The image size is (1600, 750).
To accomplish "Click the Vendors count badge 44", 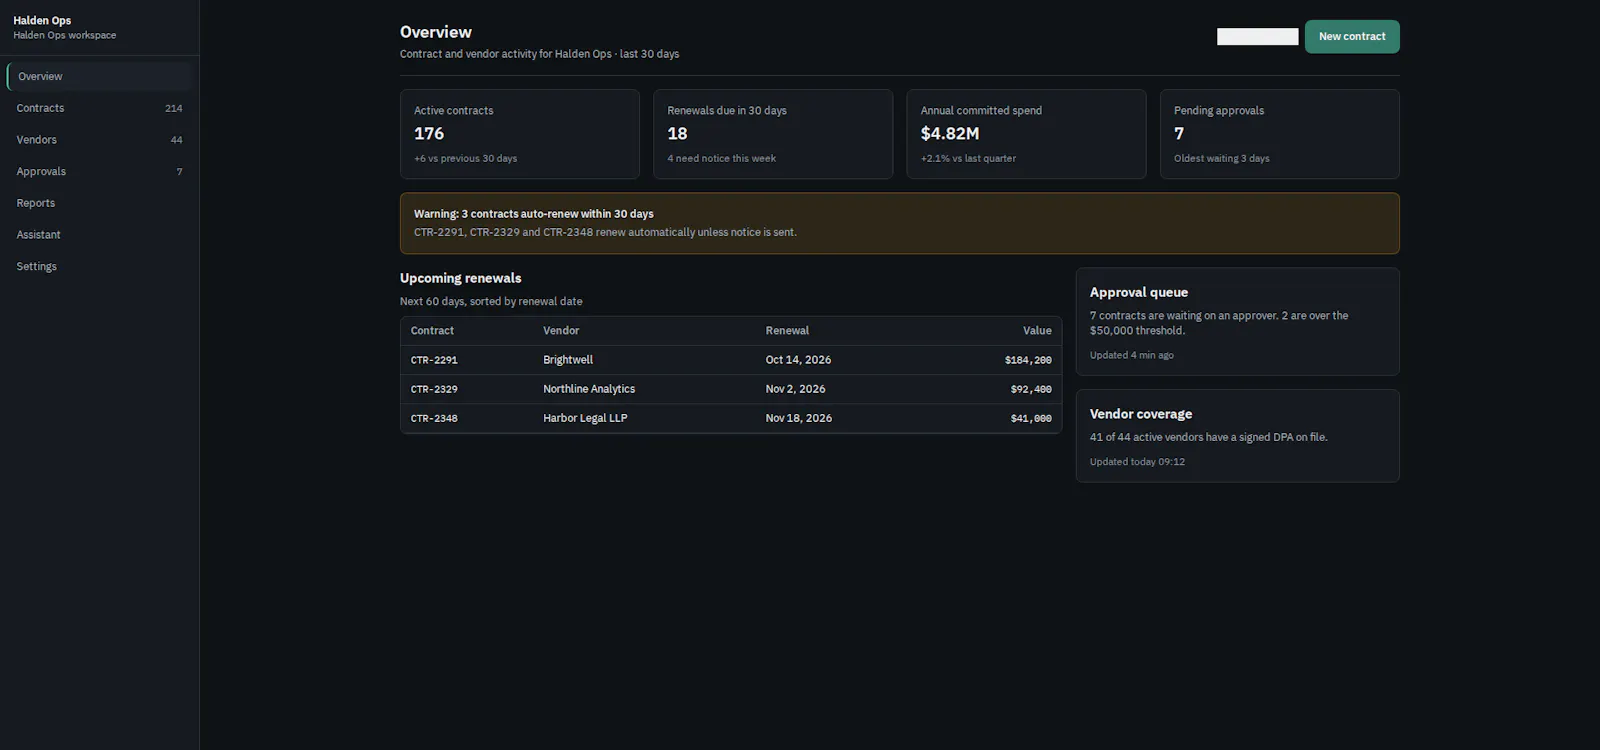I will coord(177,140).
